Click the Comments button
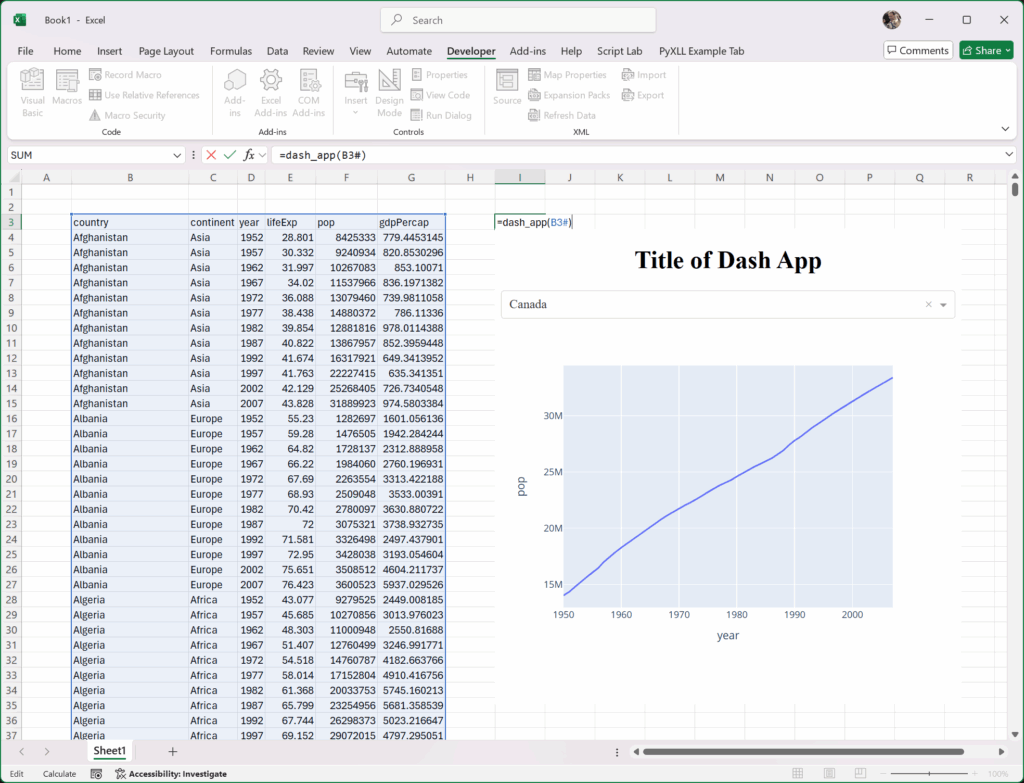 pyautogui.click(x=918, y=50)
